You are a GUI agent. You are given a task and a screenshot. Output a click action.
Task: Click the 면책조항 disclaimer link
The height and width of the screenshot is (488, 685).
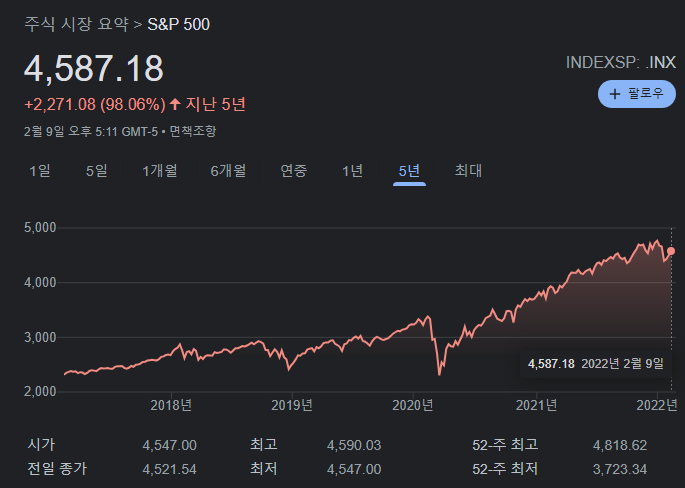tap(193, 131)
